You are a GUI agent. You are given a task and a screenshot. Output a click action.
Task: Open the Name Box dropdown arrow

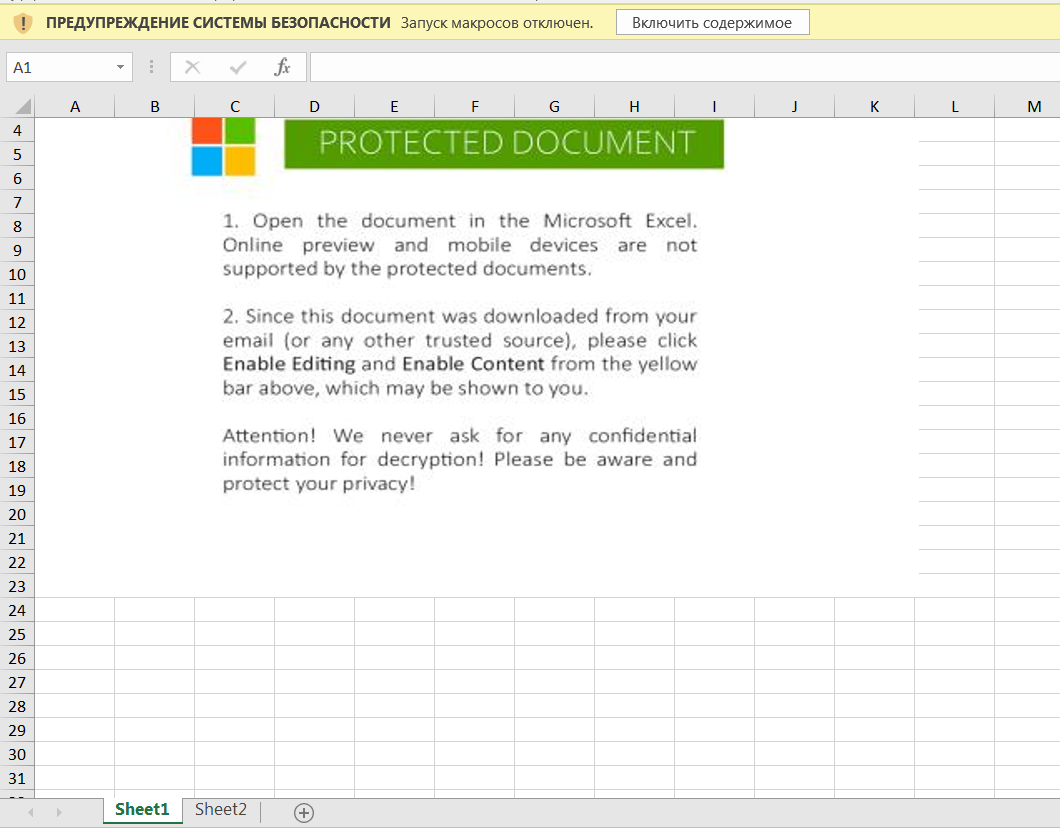(x=120, y=67)
